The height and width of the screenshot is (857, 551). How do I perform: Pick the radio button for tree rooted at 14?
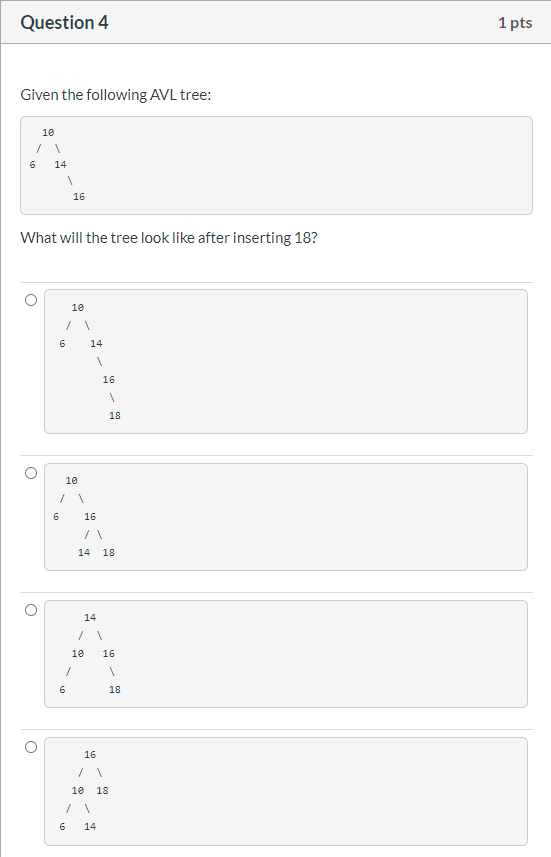point(31,610)
